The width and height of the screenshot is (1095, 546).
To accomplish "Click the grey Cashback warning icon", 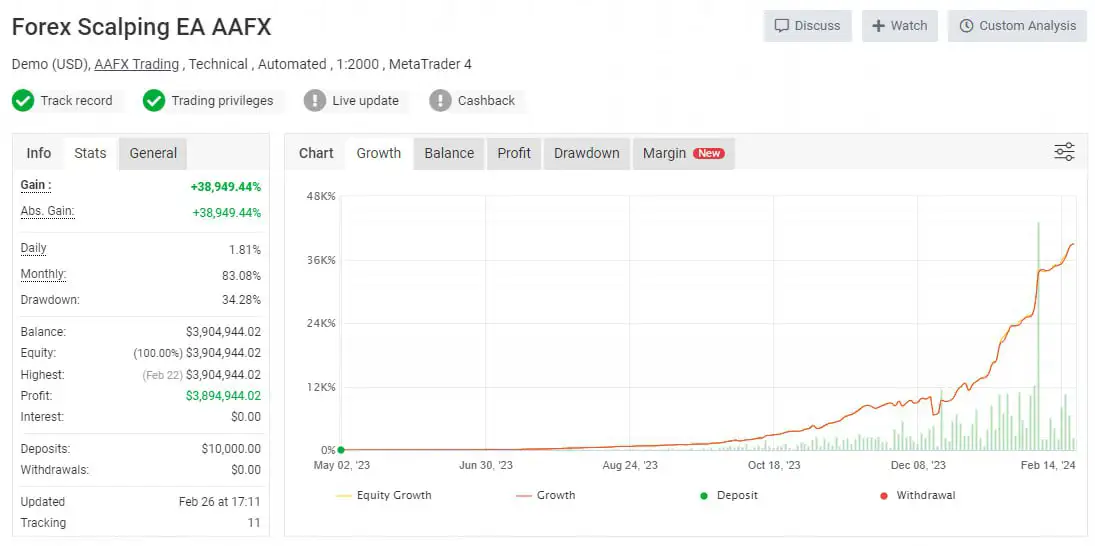I will click(440, 100).
